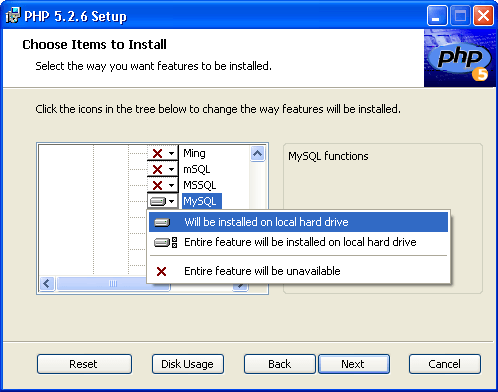Click the 'Choose Items to Install' heading
Viewport: 498px width, 392px height.
94,44
